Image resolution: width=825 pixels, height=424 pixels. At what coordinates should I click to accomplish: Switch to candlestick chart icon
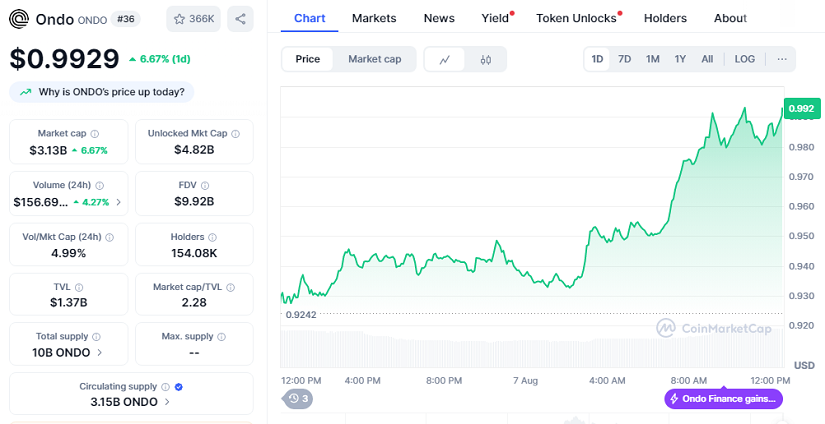coord(486,59)
